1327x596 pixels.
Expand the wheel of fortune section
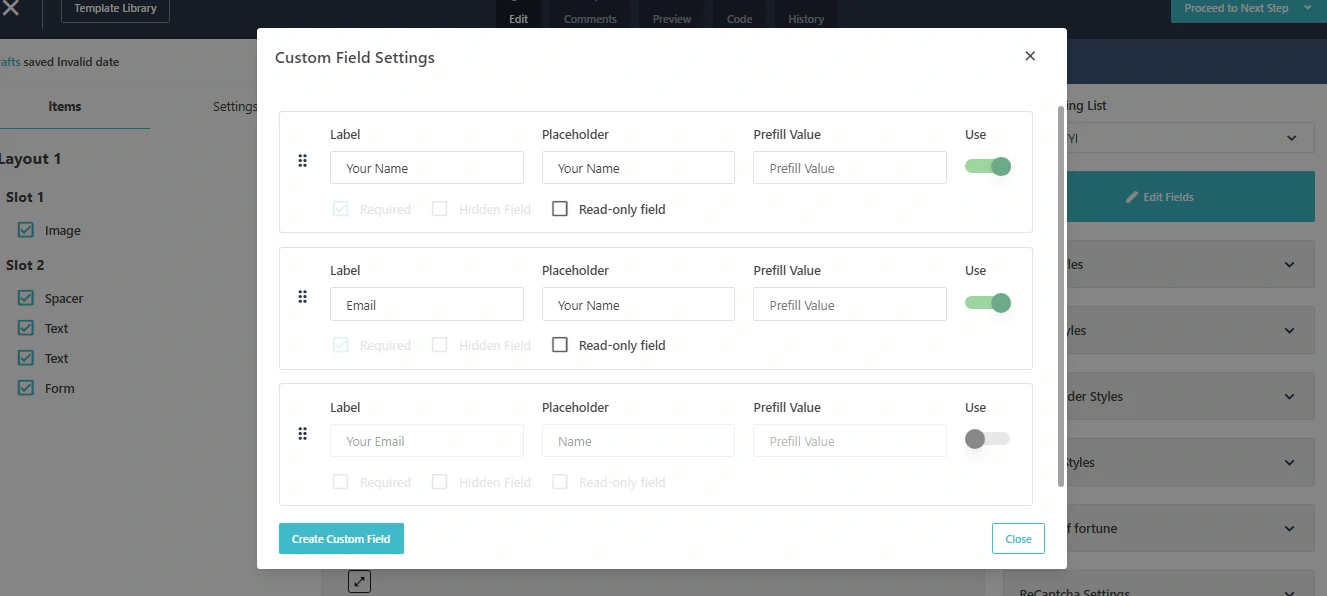(x=1160, y=529)
